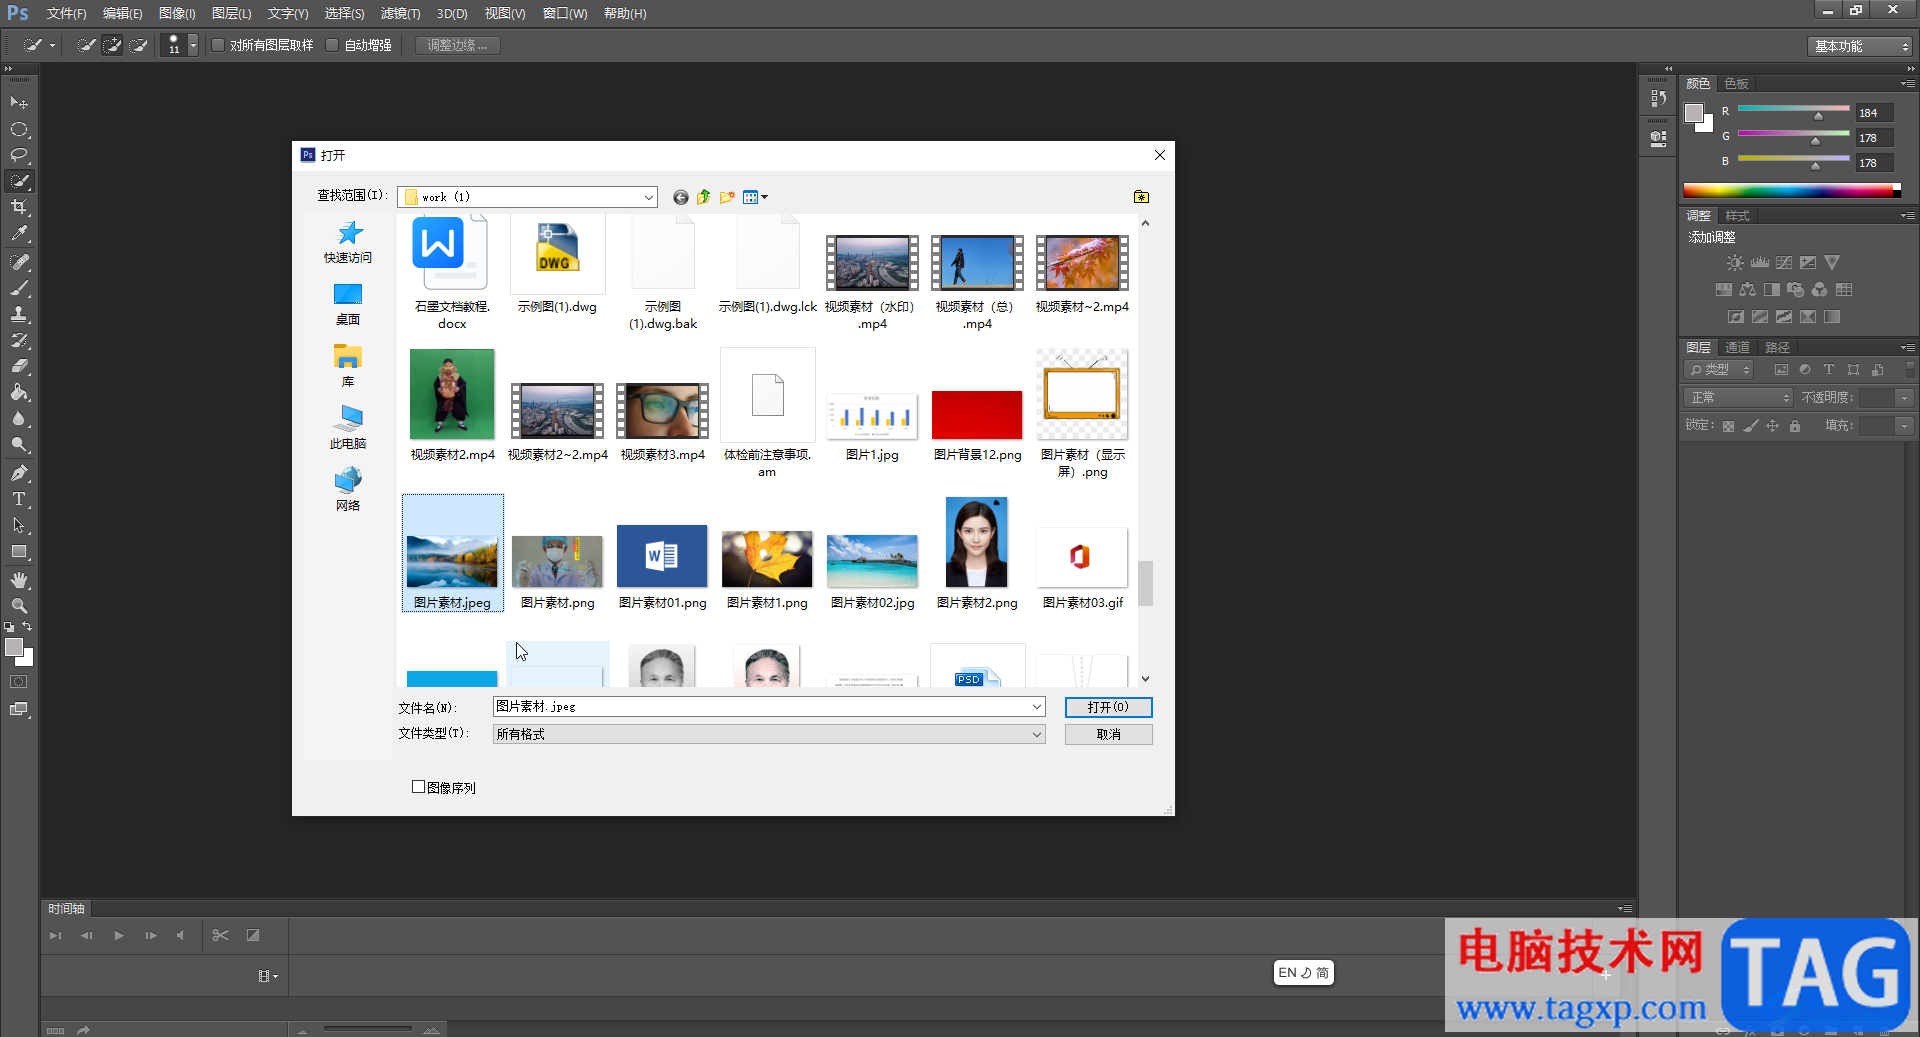Select the Brush tool
1920x1037 pixels.
click(x=19, y=288)
